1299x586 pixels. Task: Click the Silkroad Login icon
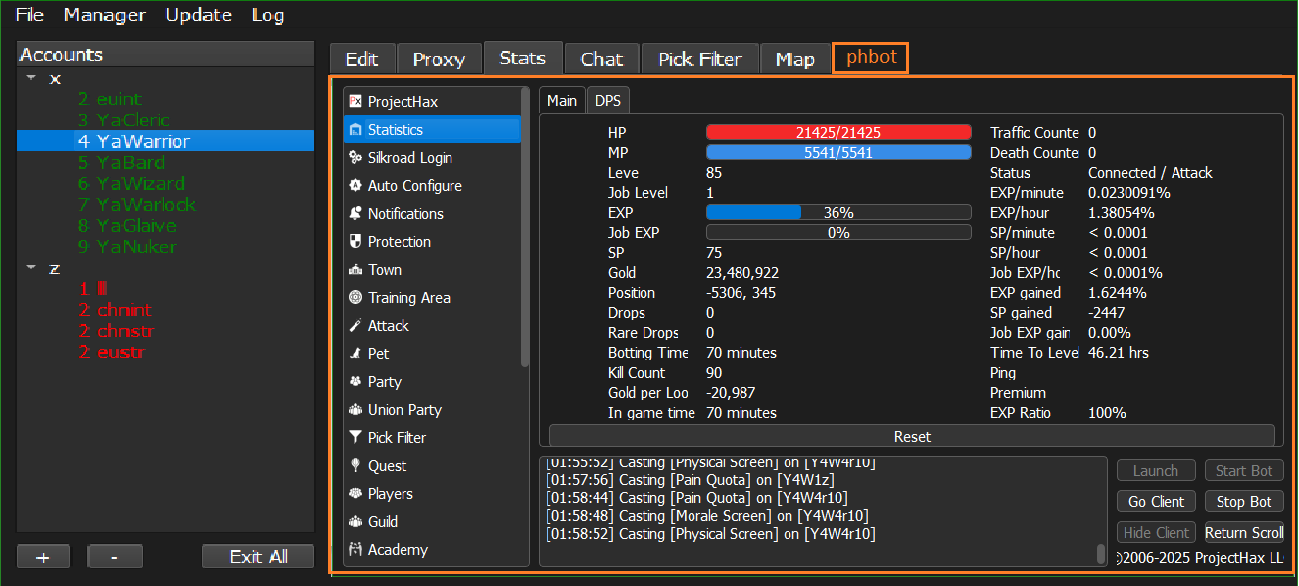pyautogui.click(x=355, y=158)
